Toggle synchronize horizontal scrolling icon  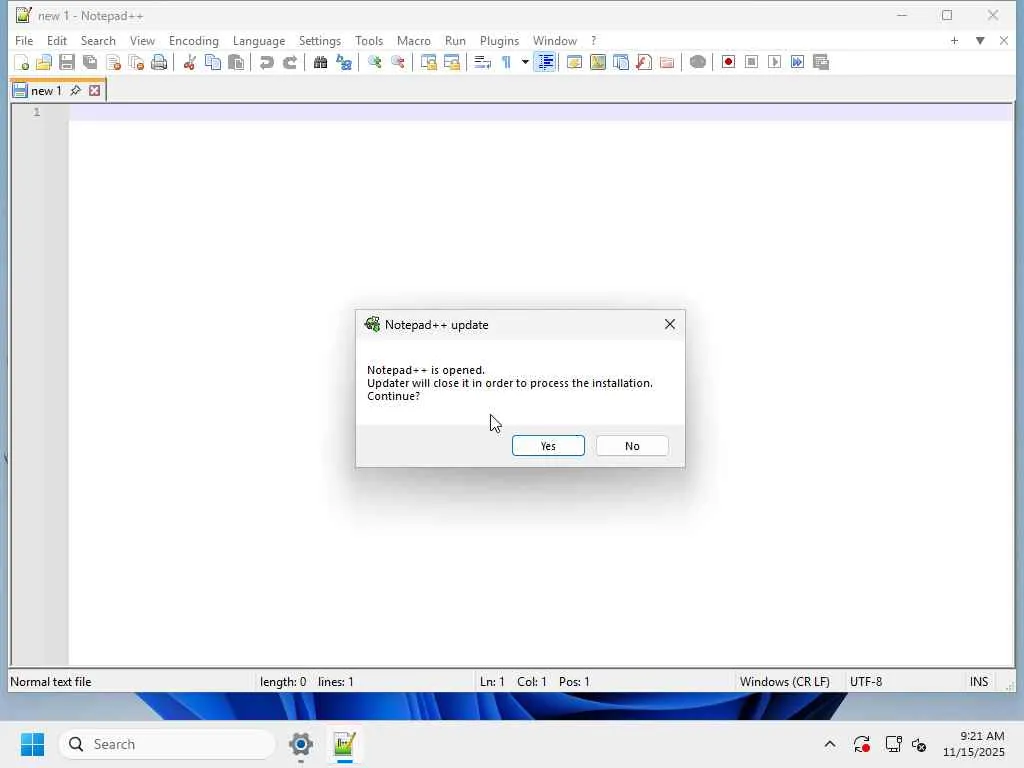(x=452, y=63)
